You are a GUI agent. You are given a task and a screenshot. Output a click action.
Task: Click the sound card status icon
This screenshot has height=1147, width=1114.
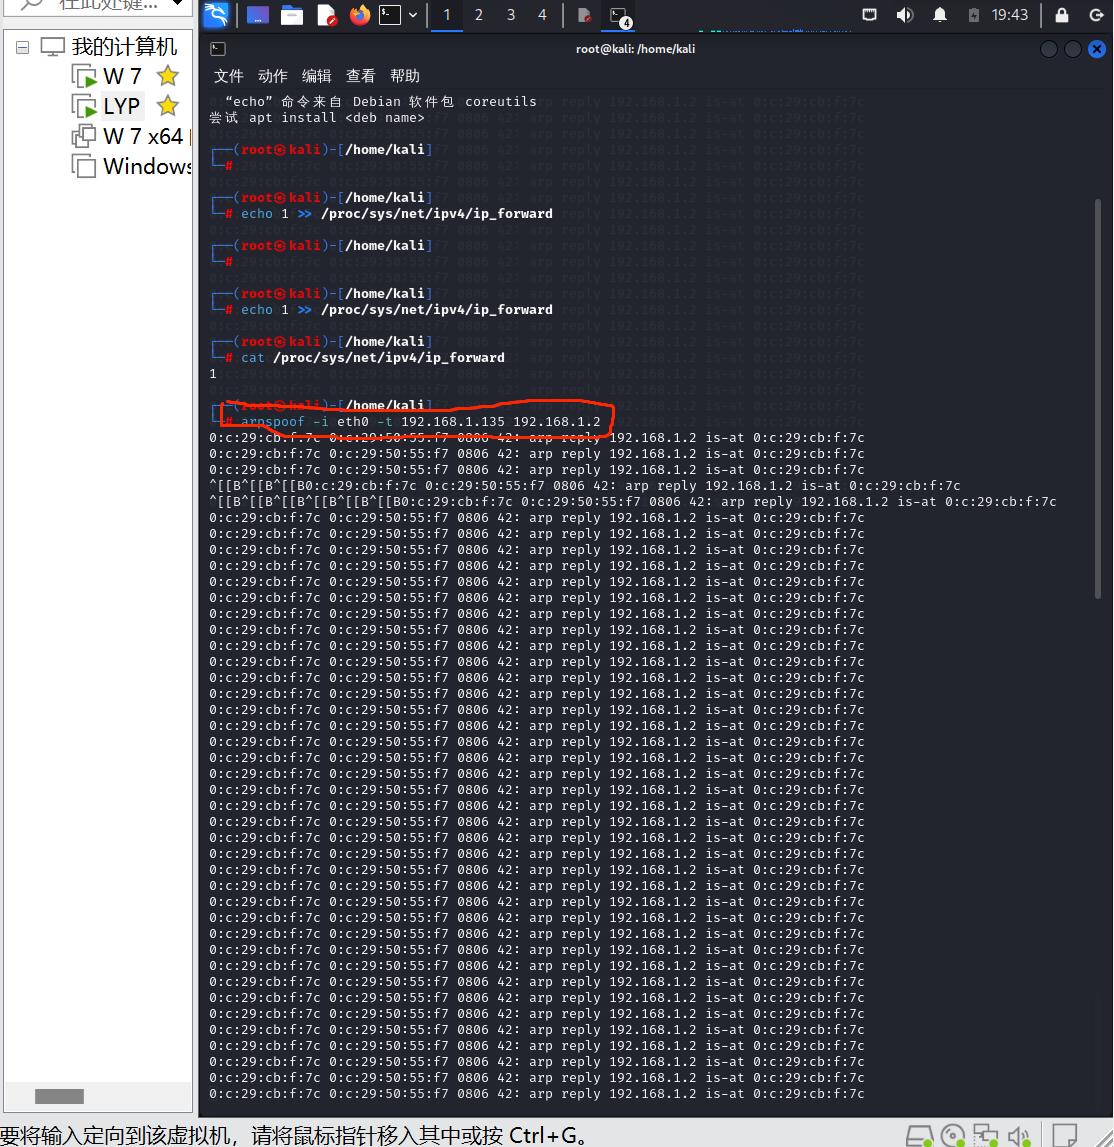point(1019,1136)
